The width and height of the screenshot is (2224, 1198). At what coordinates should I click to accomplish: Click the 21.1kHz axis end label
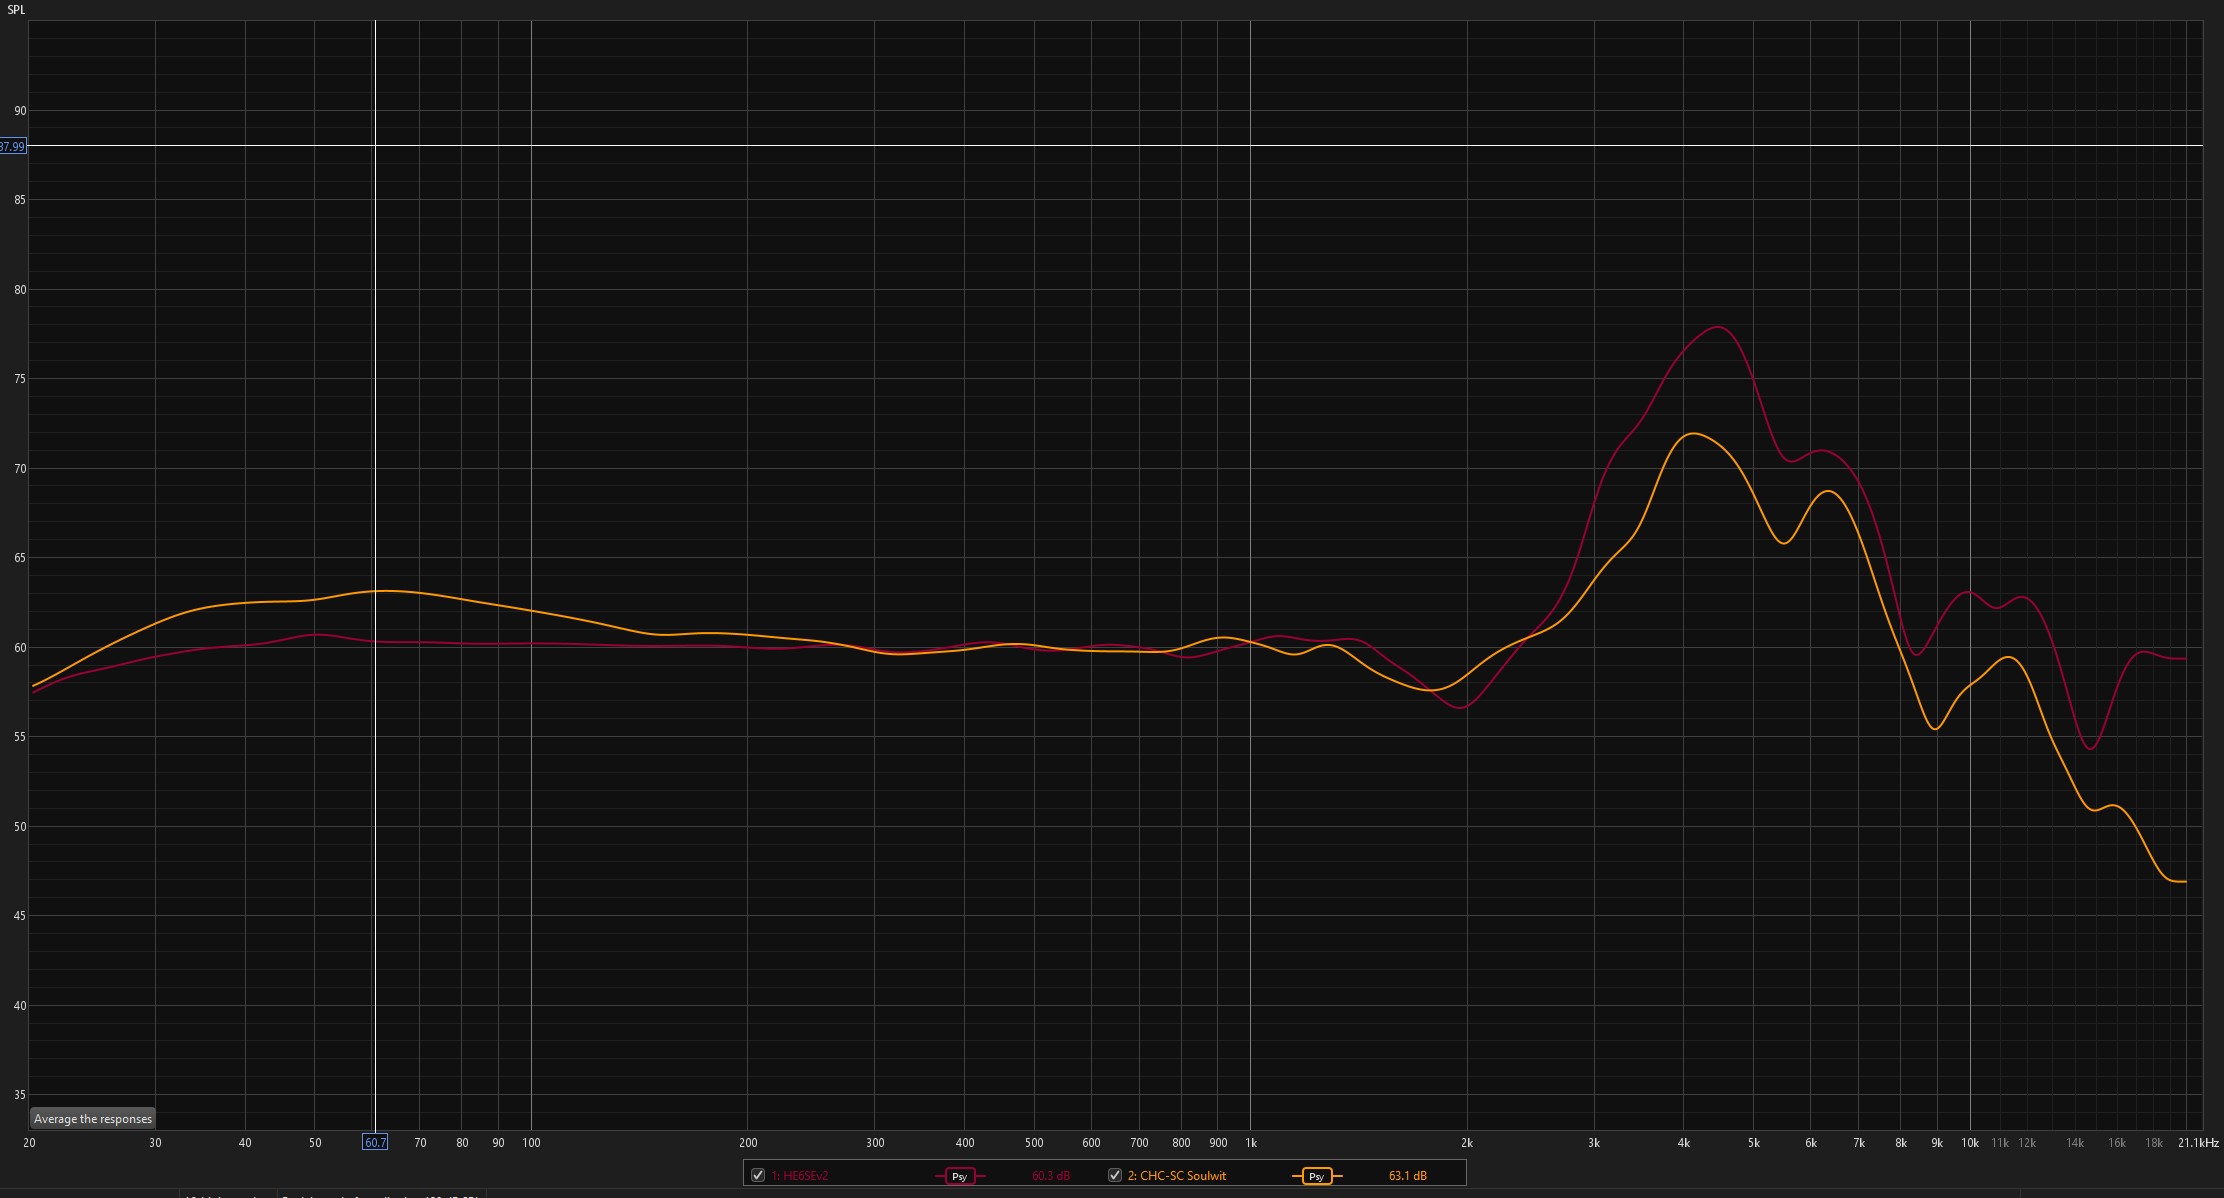pyautogui.click(x=2198, y=1142)
